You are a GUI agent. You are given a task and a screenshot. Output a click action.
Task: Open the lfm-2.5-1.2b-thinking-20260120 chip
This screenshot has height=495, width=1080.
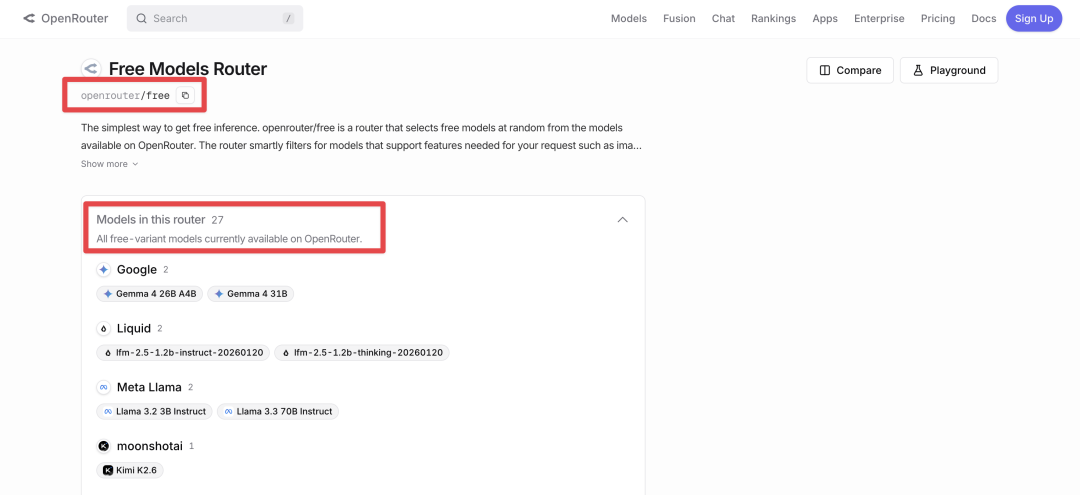point(362,352)
